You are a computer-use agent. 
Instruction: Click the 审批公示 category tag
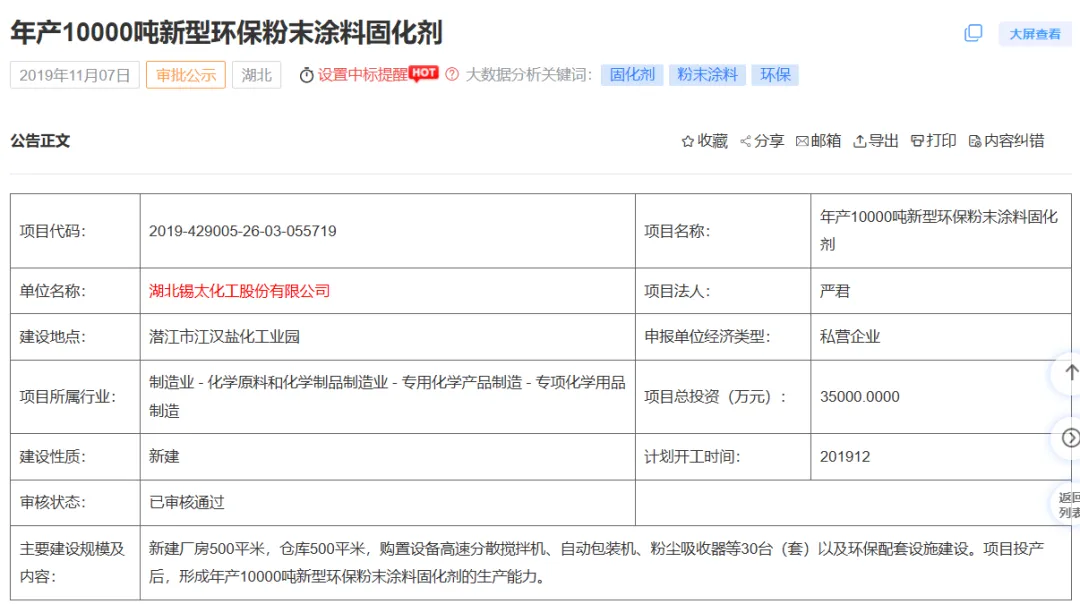tap(186, 75)
